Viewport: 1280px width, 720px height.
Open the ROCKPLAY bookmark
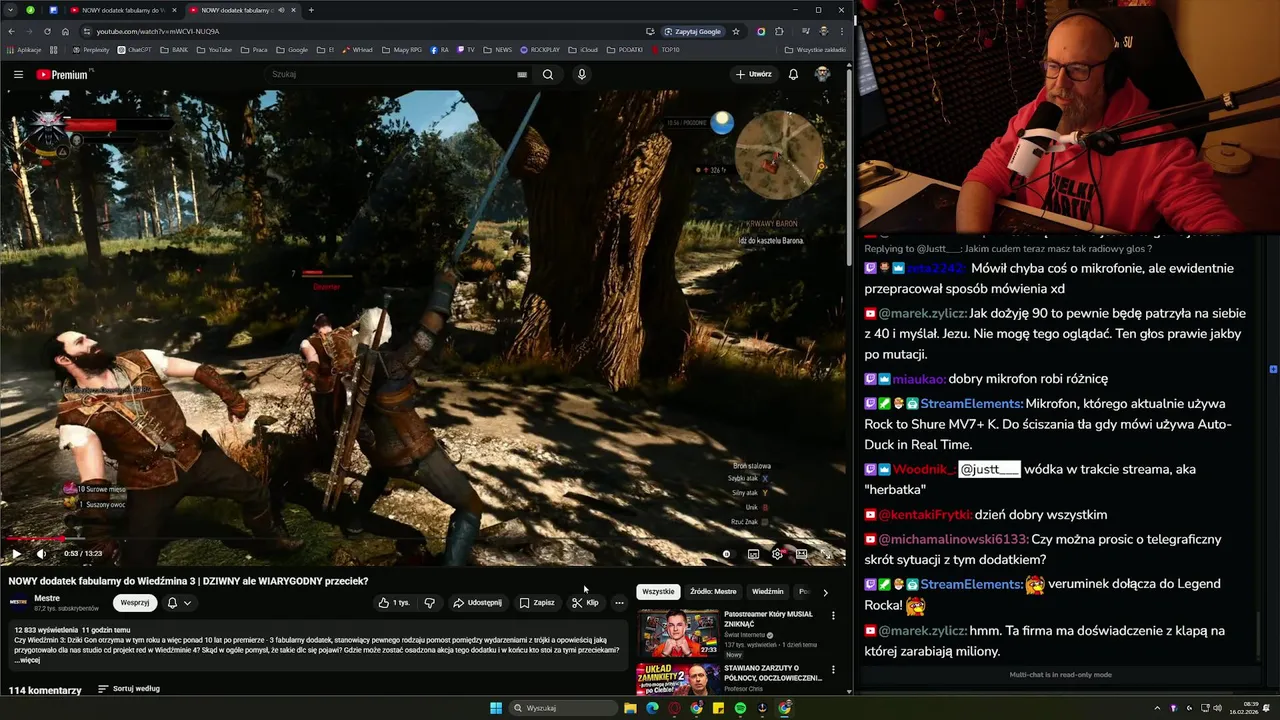click(x=540, y=49)
